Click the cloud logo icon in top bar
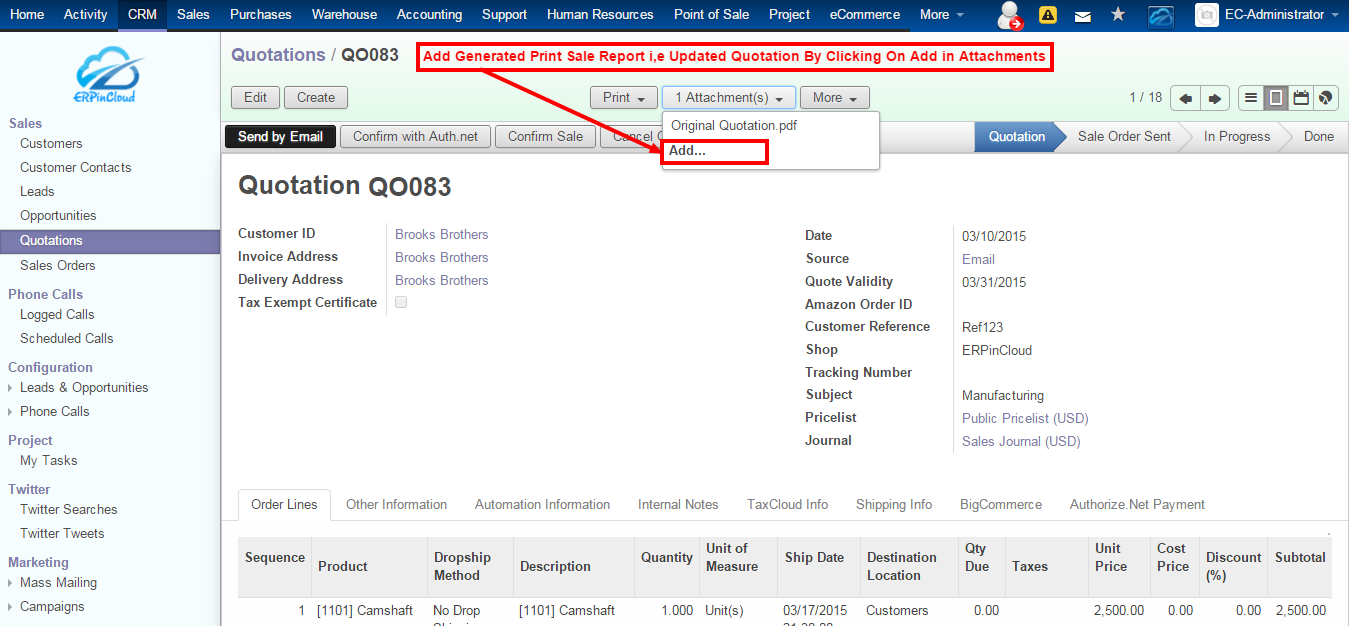The image size is (1349, 626). (x=1160, y=15)
